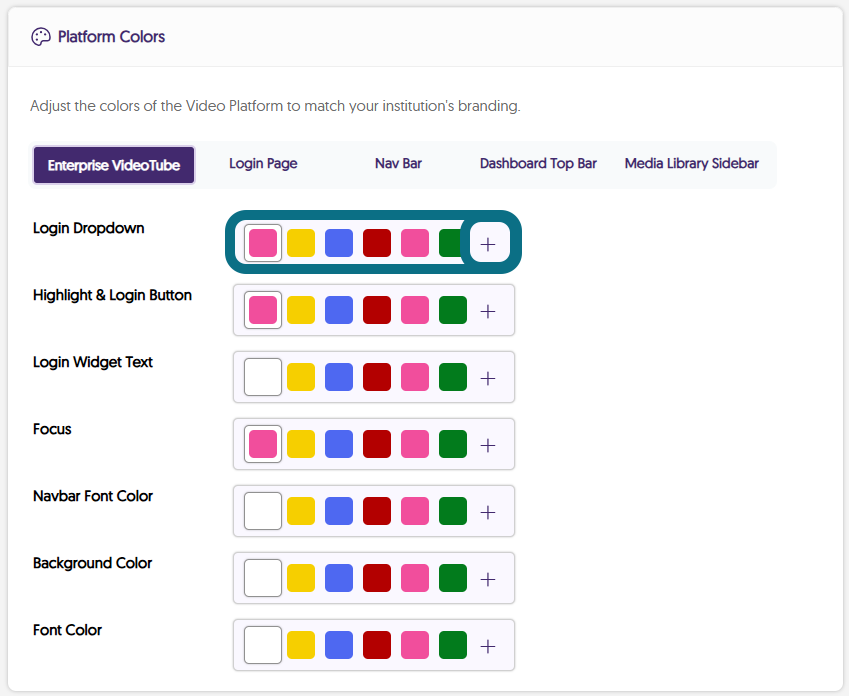Viewport: 849px width, 696px height.
Task: Add a custom Highlight & Login Button color
Action: point(488,311)
